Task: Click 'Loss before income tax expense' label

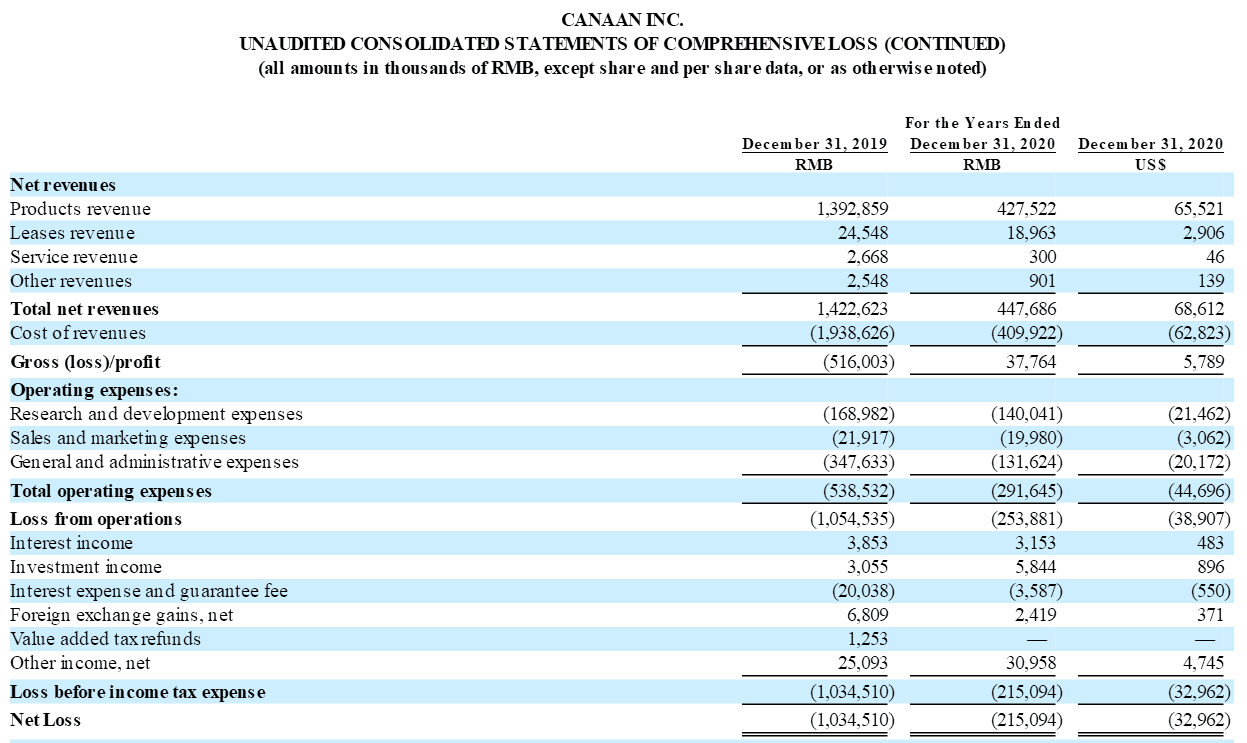Action: click(138, 692)
